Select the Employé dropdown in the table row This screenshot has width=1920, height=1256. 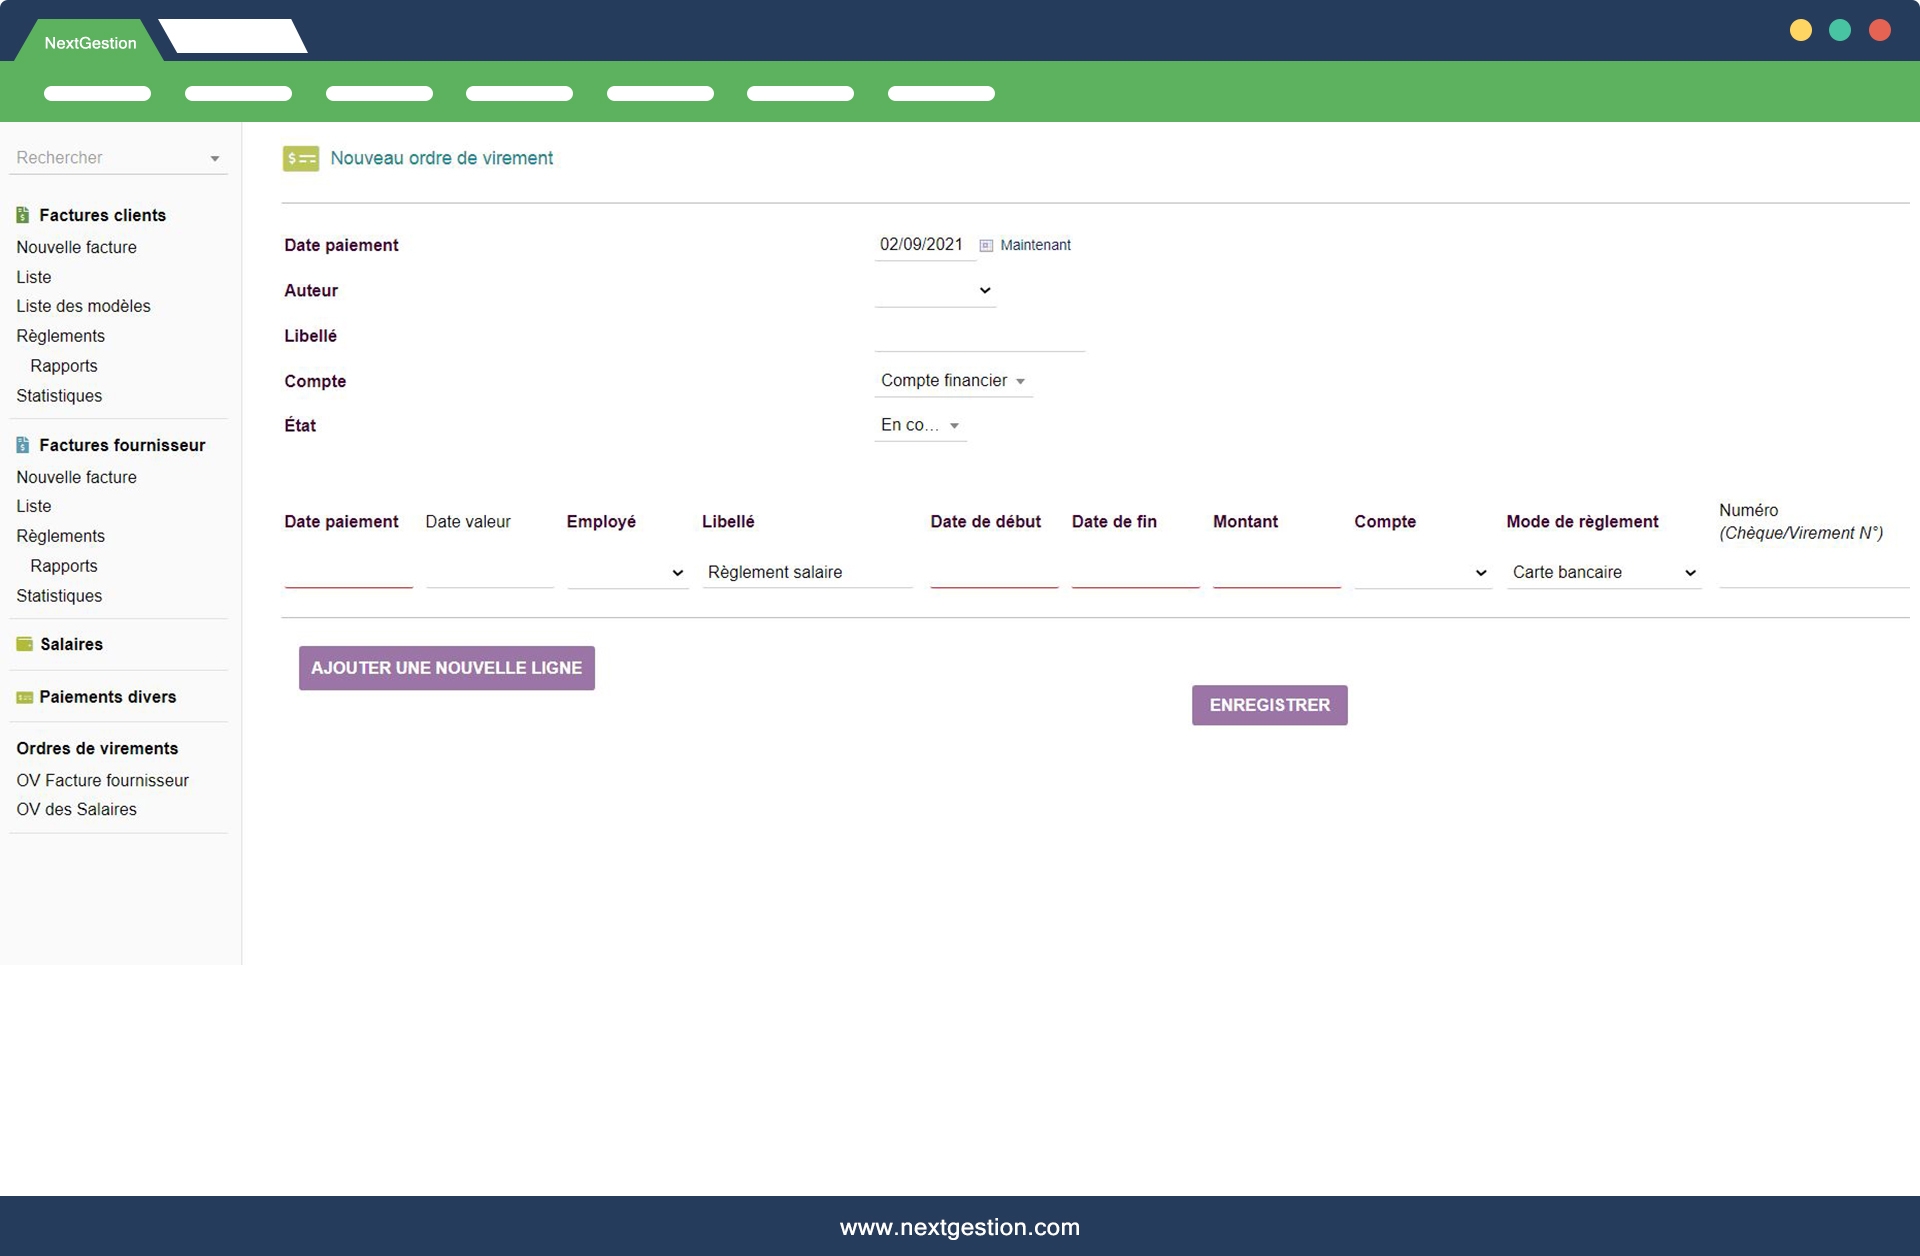[627, 572]
